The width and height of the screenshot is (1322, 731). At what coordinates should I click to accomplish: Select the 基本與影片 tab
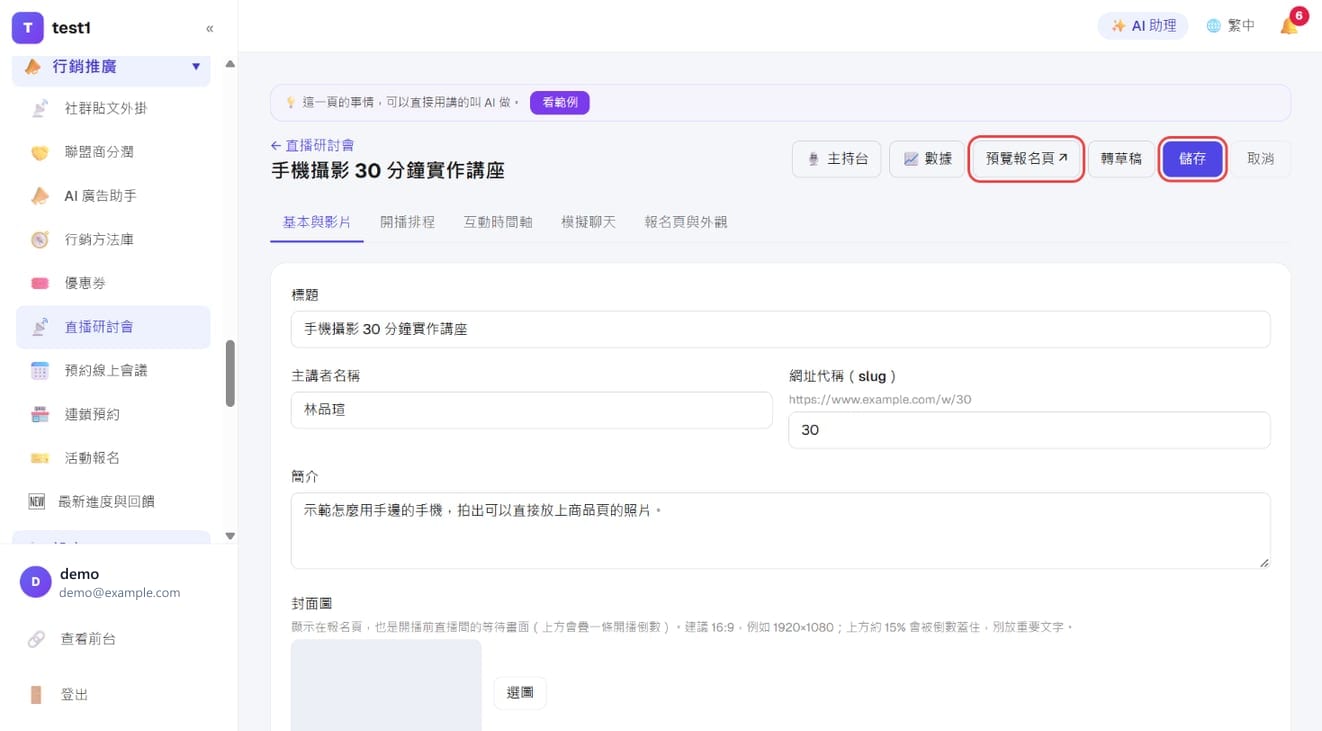point(317,222)
